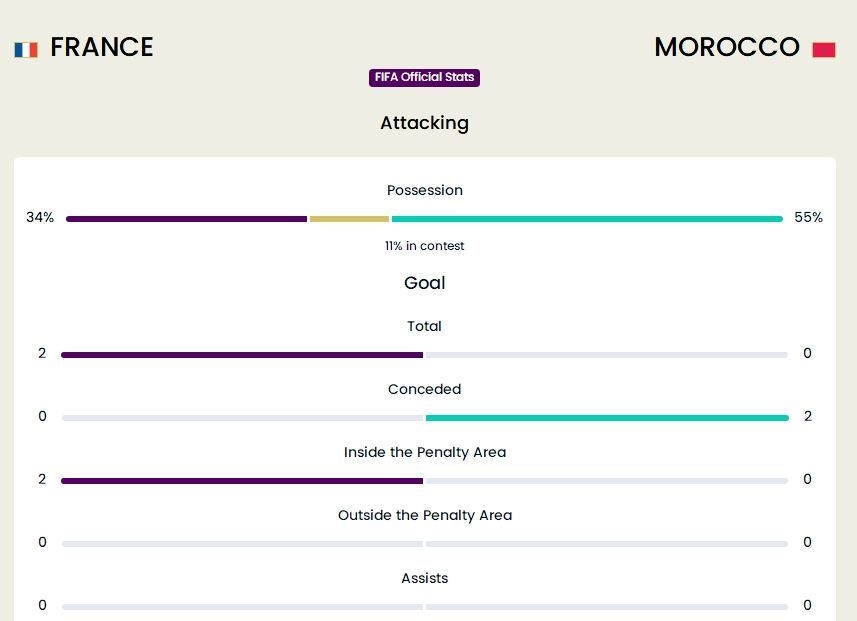
Task: Click France's Inside the Penalty Area bar
Action: [x=242, y=481]
